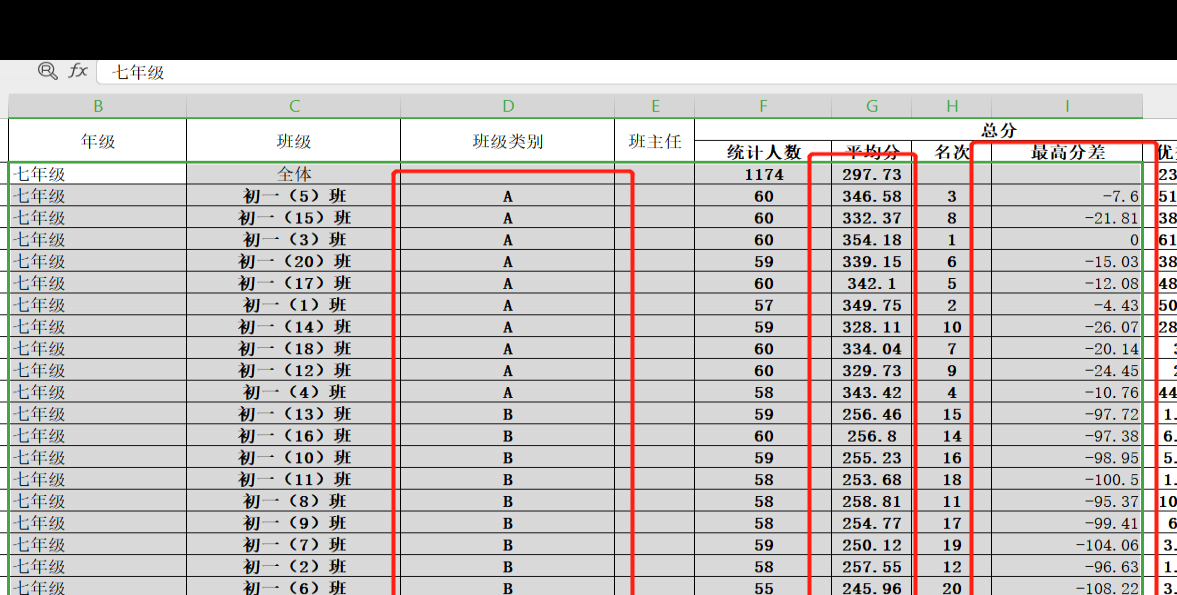Select the overall average cell 297.73
The image size is (1177, 595).
pos(871,174)
